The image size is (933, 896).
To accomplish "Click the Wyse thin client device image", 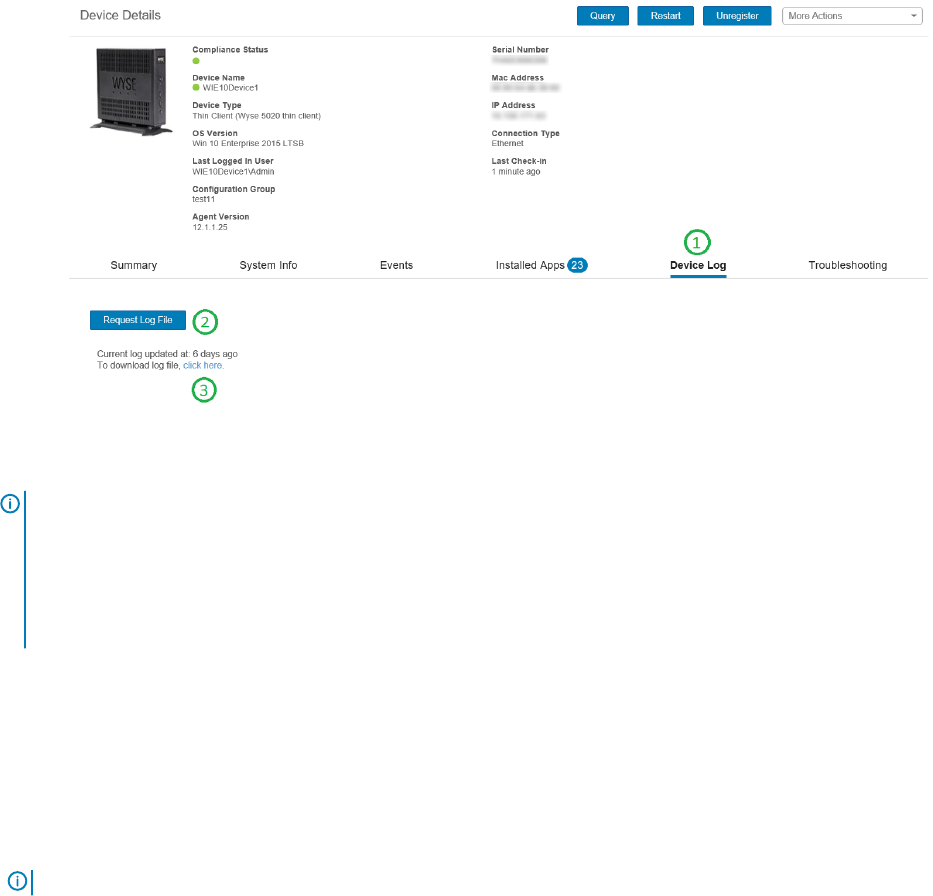I will pyautogui.click(x=130, y=90).
